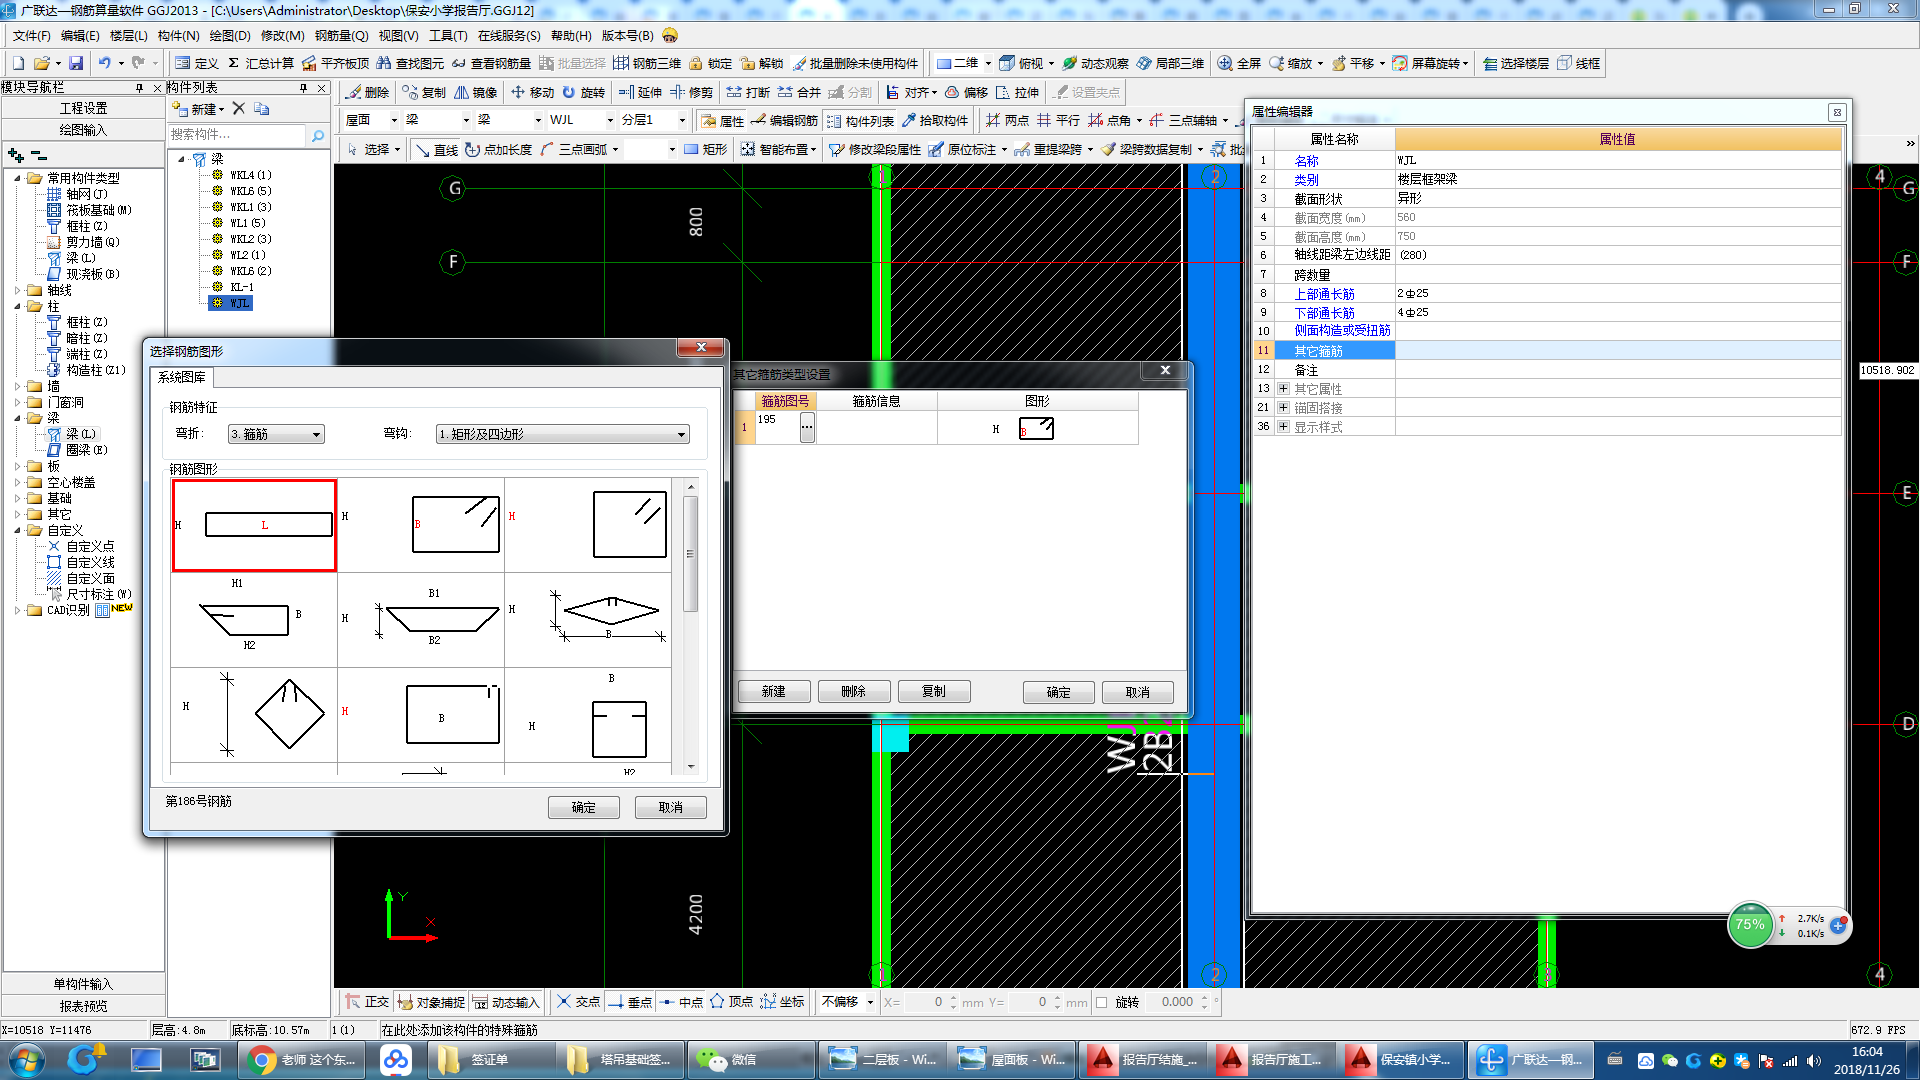Open the 文件(F) menu

[x=32, y=35]
